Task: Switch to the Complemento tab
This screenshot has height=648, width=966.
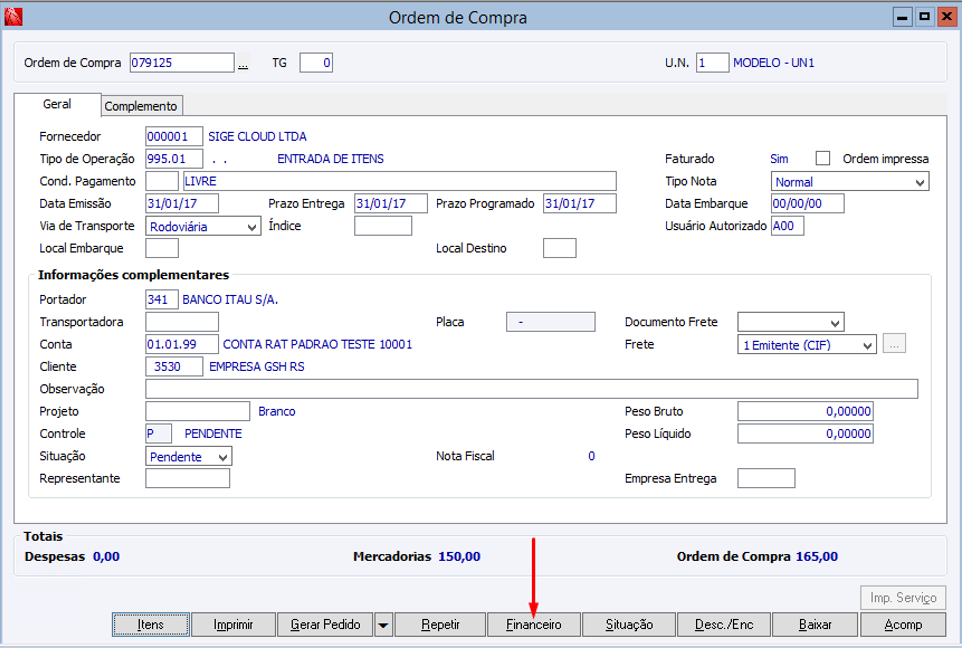Action: click(x=140, y=106)
